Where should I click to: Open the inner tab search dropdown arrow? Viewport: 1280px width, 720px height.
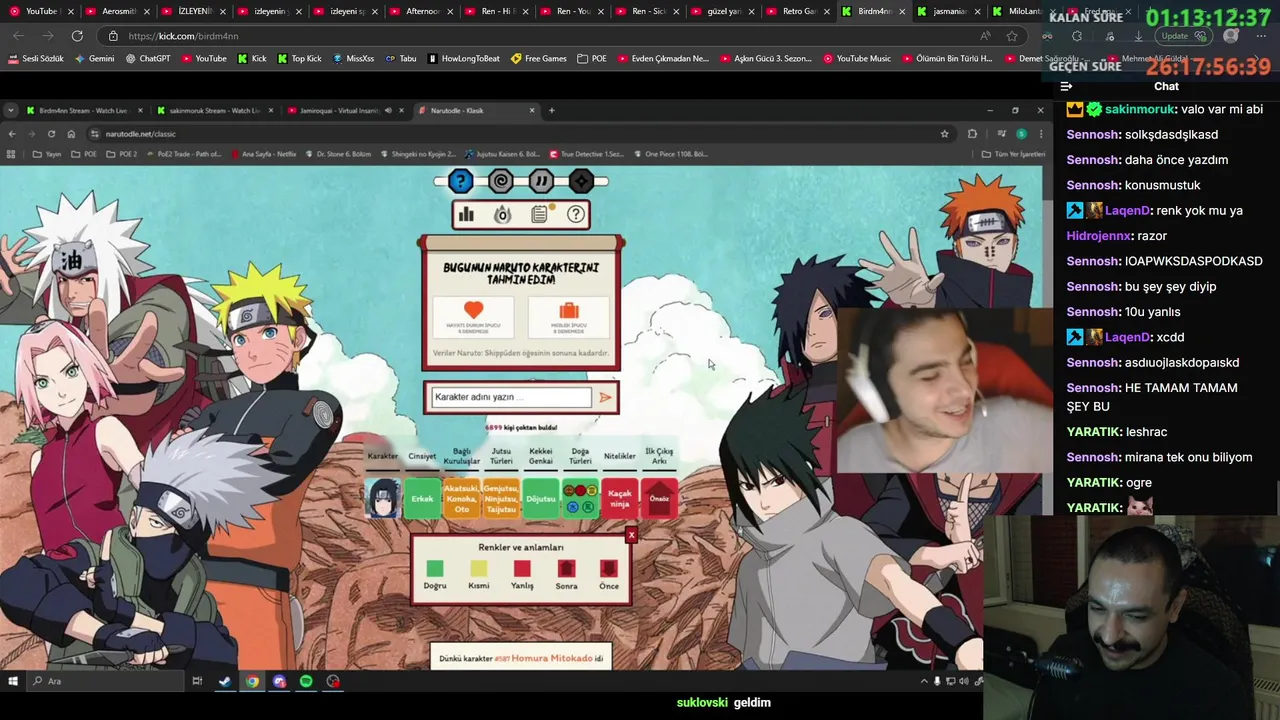pos(11,110)
